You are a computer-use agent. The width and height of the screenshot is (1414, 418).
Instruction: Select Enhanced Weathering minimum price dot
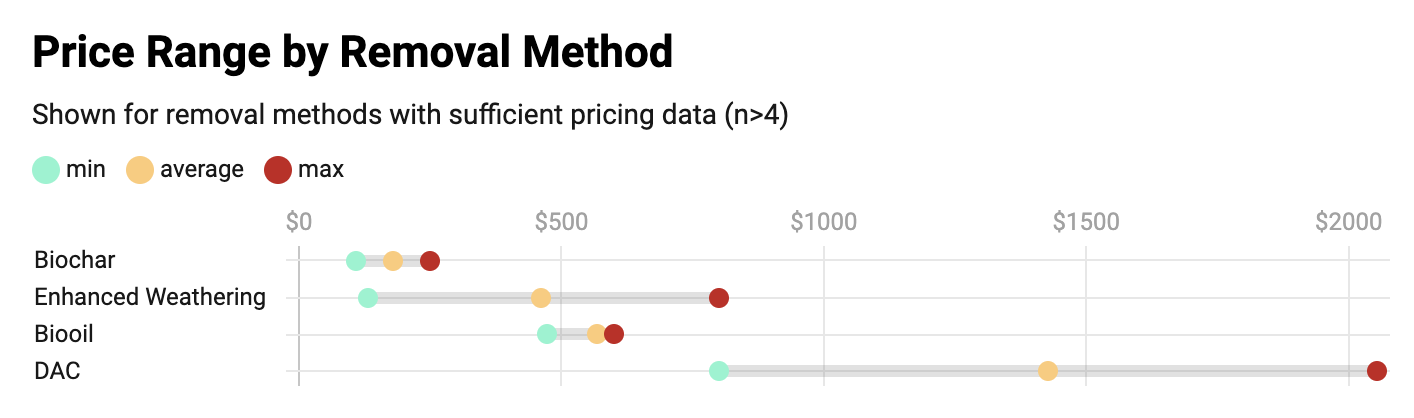click(x=367, y=298)
